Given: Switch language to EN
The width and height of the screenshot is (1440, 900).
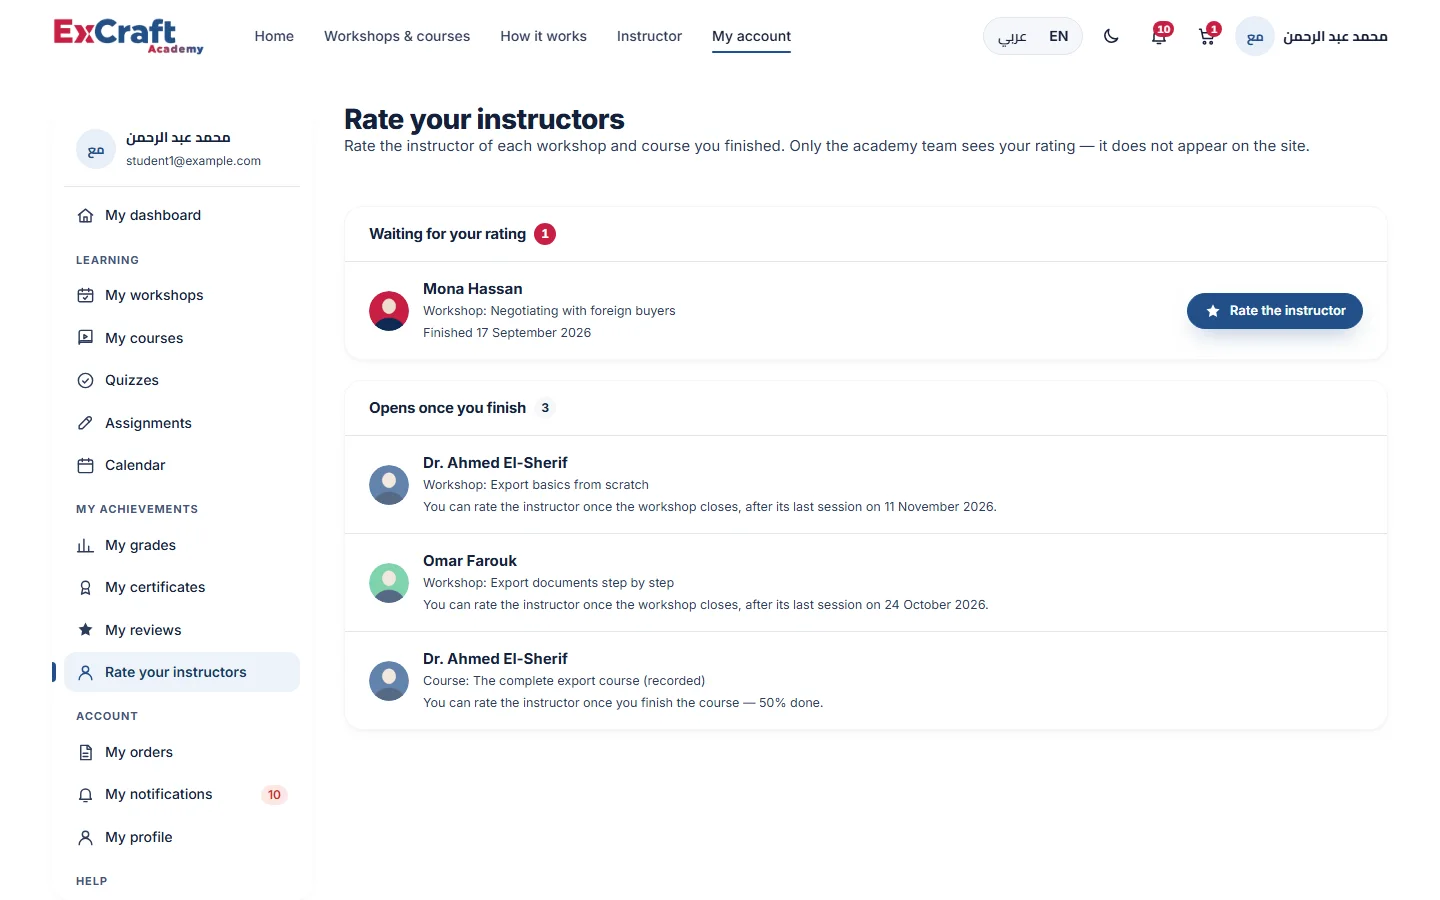Looking at the screenshot, I should 1059,36.
